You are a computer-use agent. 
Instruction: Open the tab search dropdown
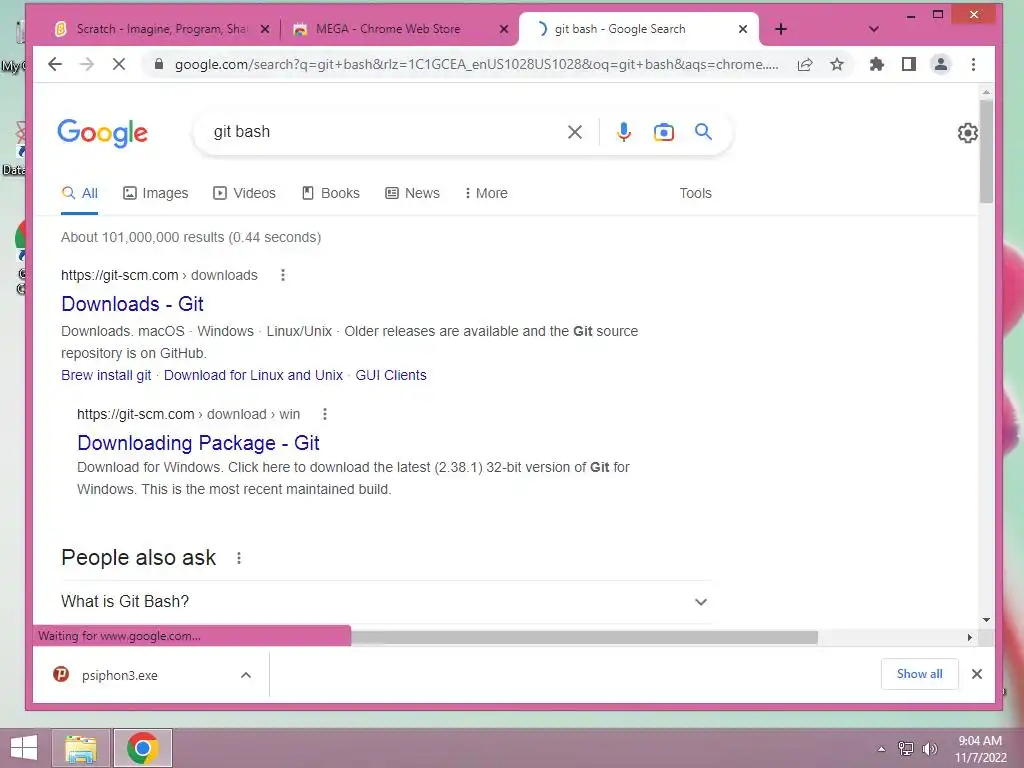pyautogui.click(x=873, y=29)
